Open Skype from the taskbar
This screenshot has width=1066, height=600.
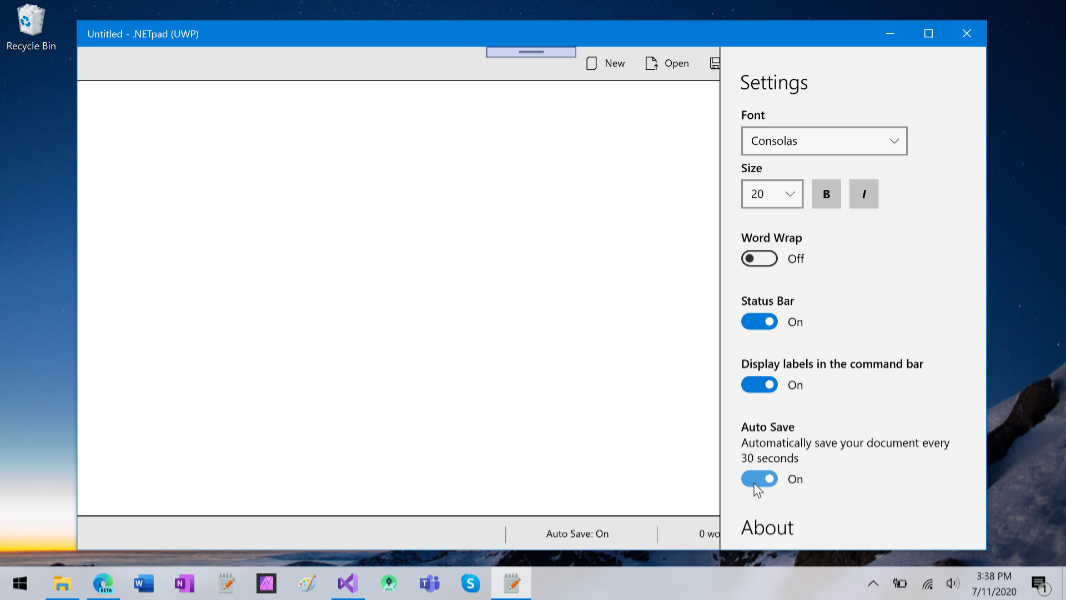point(470,583)
